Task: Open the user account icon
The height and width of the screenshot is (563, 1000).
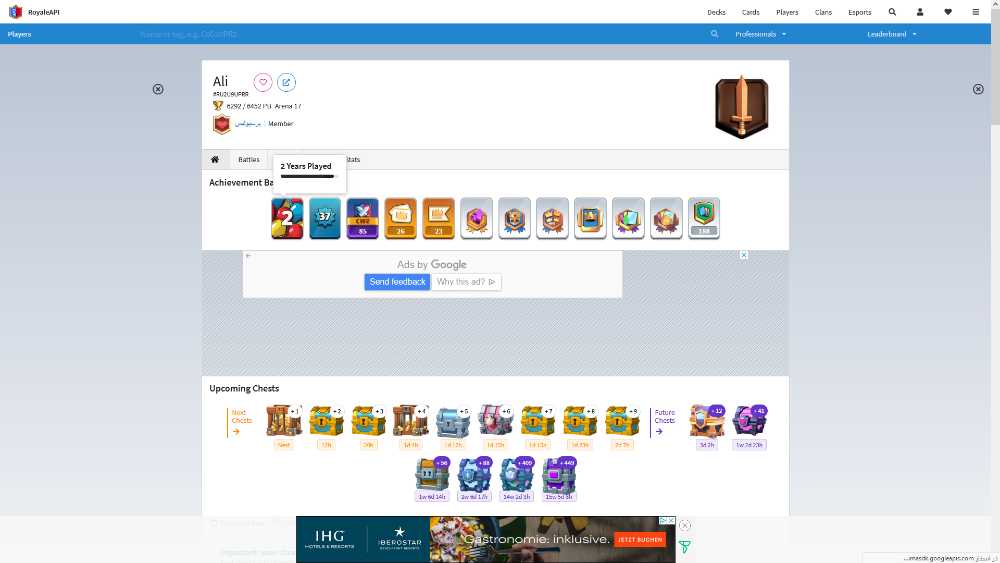Action: (920, 11)
